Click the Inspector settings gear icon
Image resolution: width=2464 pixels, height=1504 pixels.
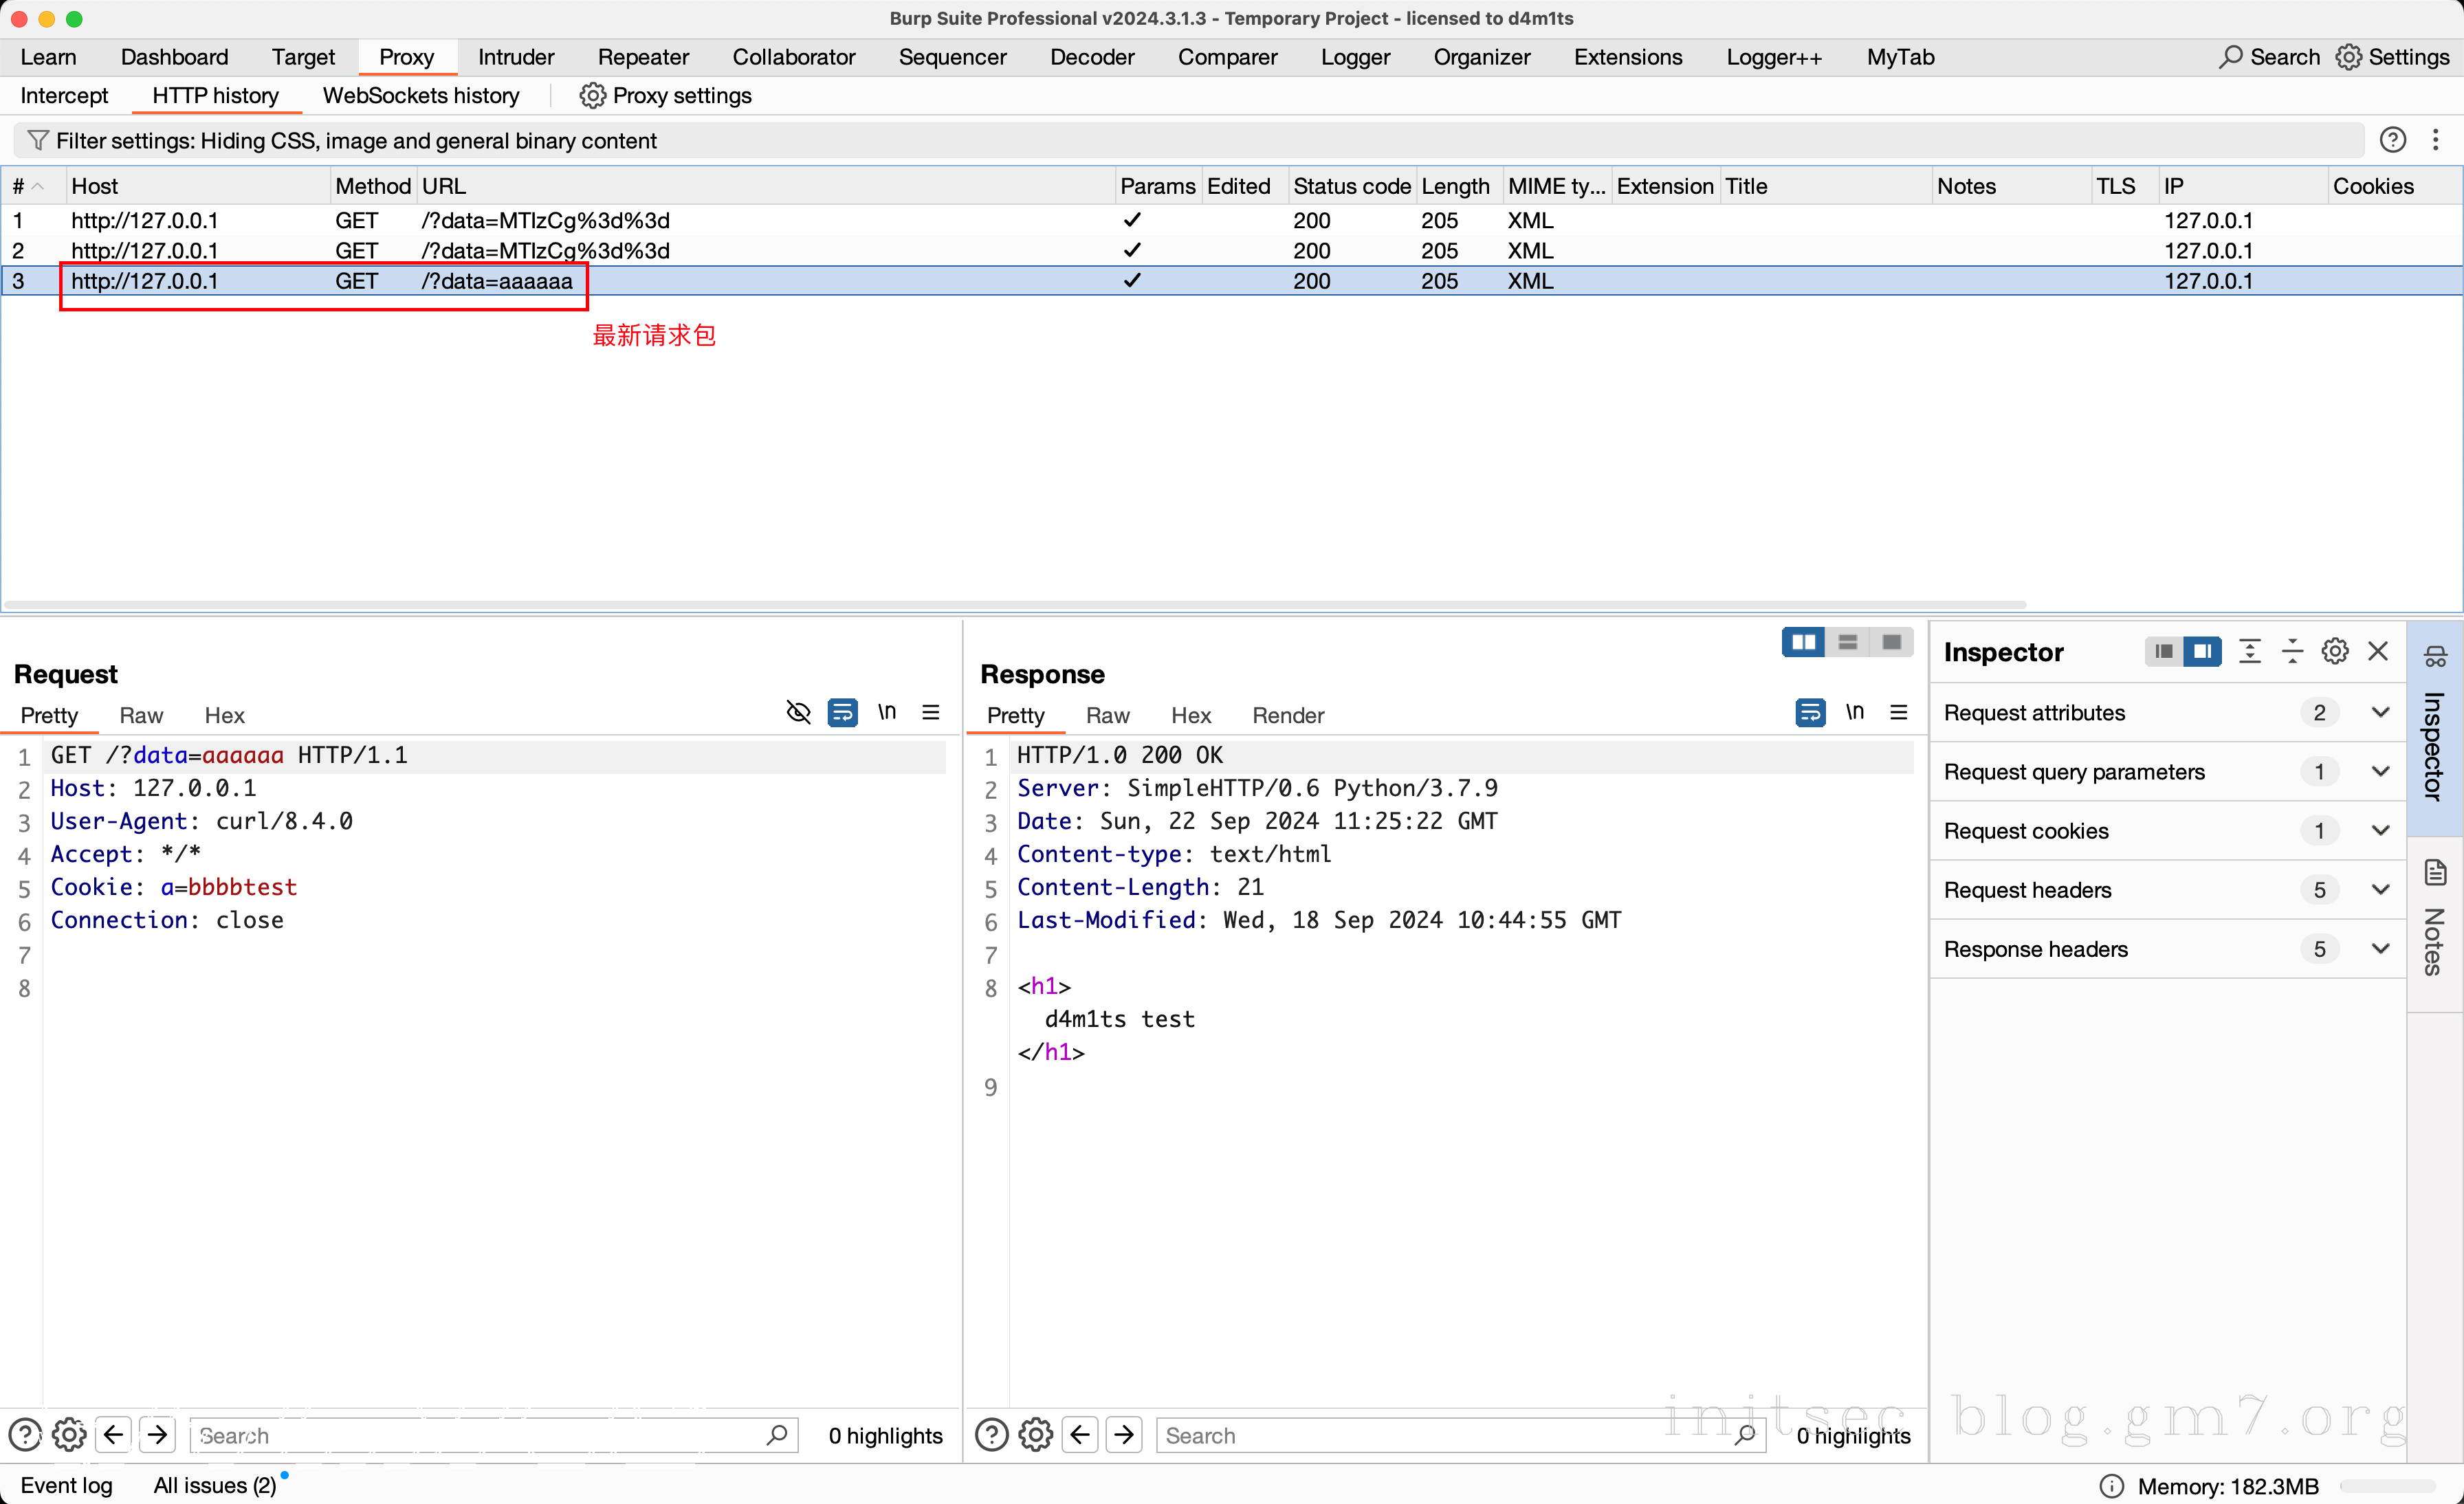tap(2334, 652)
